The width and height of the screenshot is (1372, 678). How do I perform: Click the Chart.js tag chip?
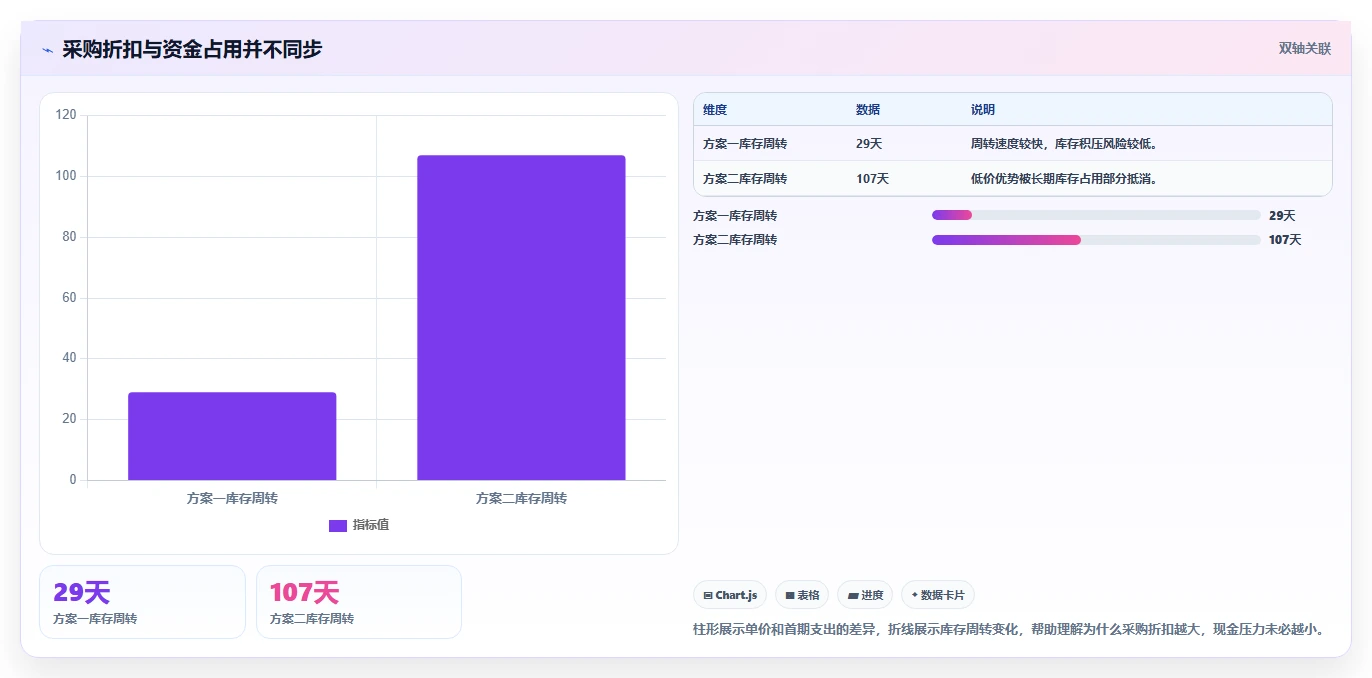point(730,595)
